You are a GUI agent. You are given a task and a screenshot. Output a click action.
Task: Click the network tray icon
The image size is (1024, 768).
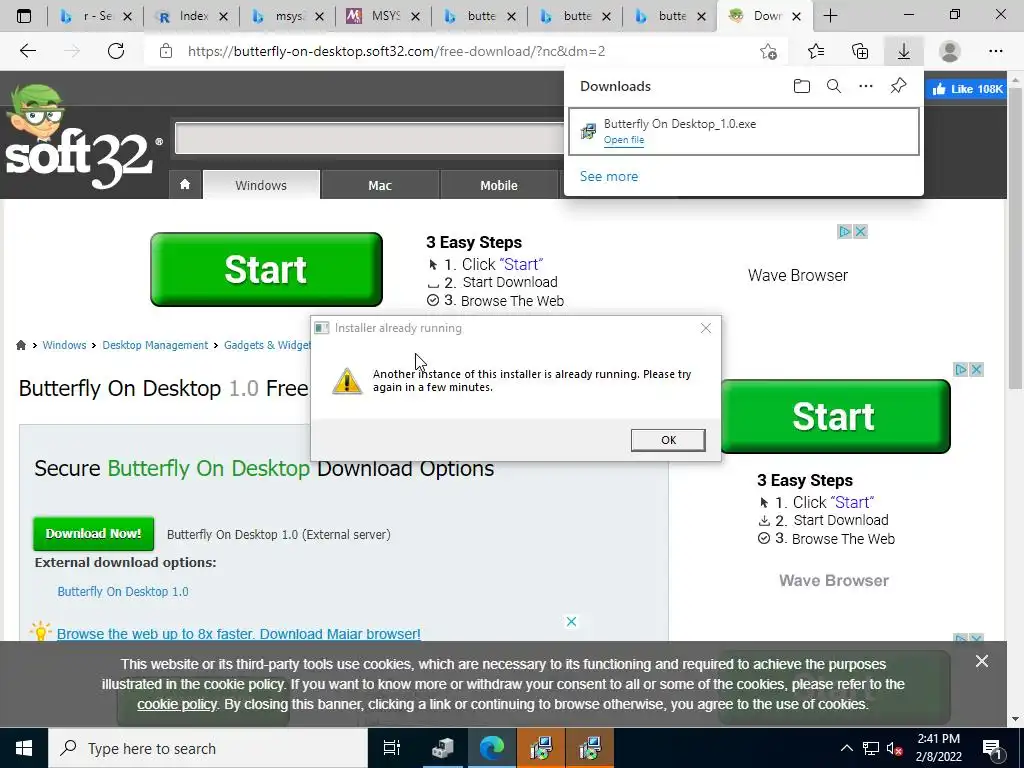click(871, 748)
